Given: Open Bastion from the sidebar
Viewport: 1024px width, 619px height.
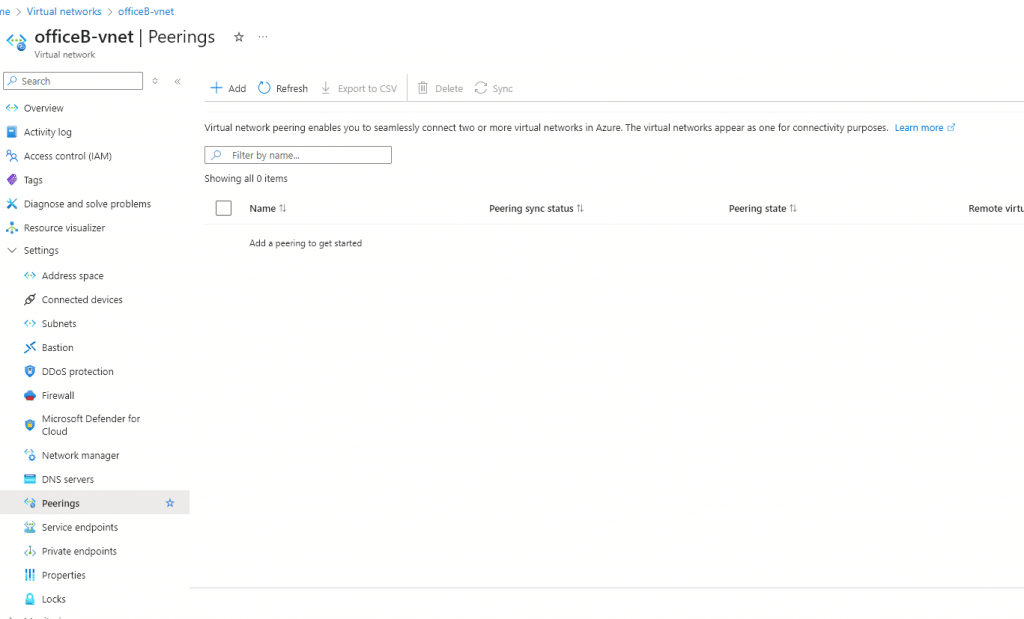Looking at the screenshot, I should (57, 348).
